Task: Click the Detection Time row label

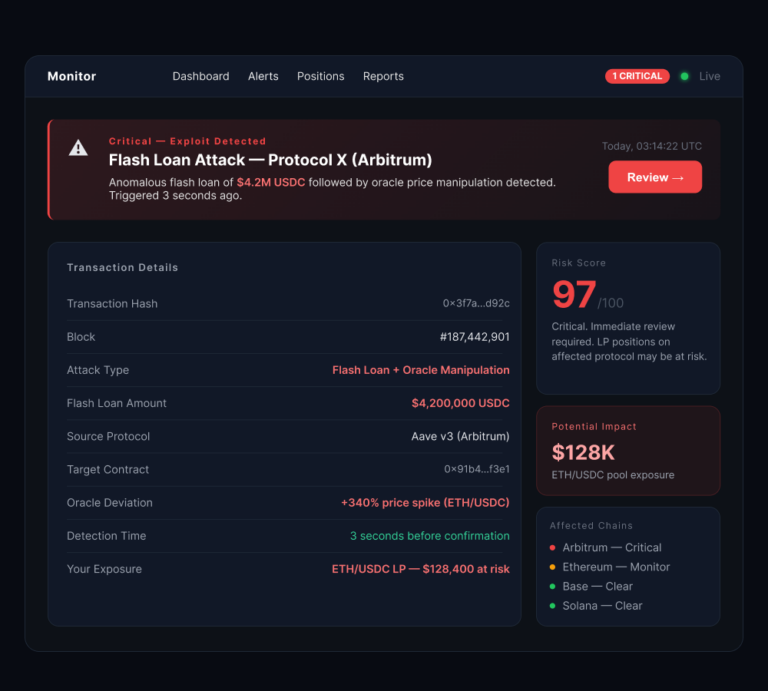Action: pos(106,536)
